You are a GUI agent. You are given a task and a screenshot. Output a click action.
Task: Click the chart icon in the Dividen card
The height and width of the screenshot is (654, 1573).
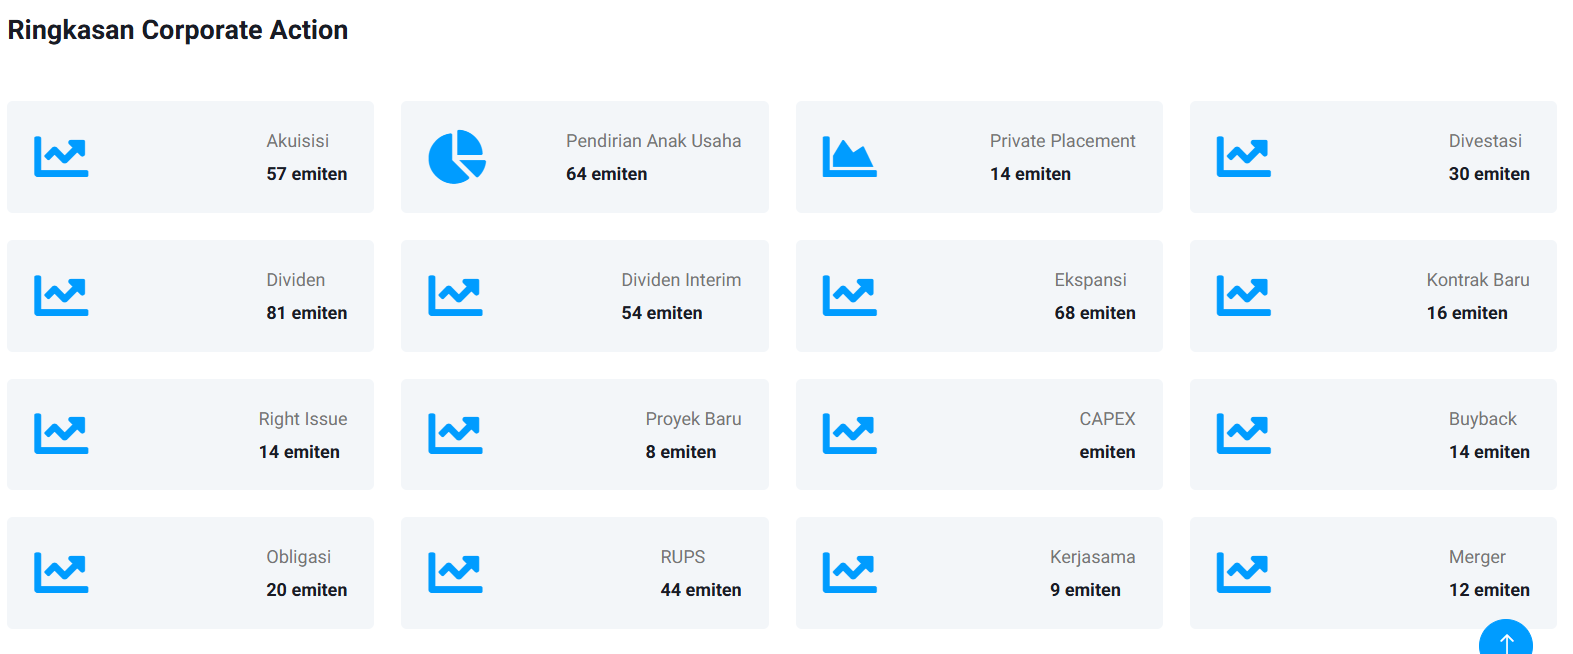[61, 296]
